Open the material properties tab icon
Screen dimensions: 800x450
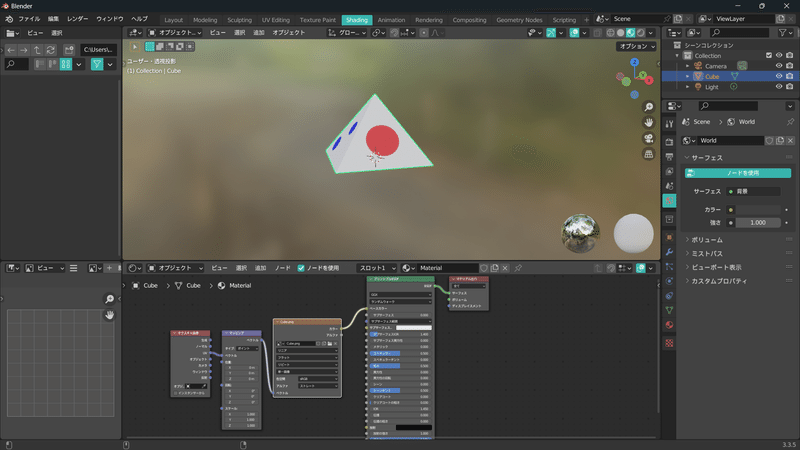point(669,325)
